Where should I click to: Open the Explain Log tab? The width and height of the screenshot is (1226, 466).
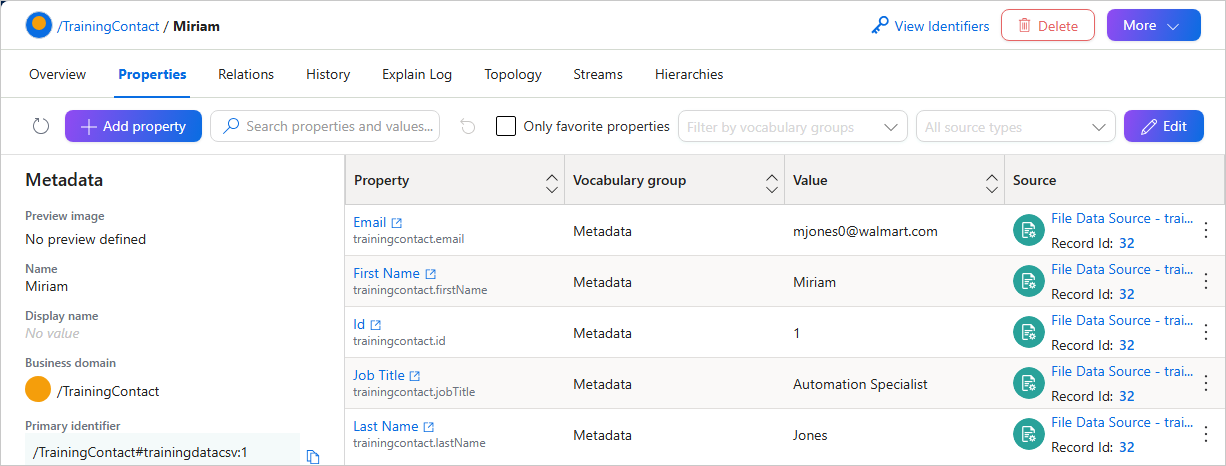[x=417, y=74]
